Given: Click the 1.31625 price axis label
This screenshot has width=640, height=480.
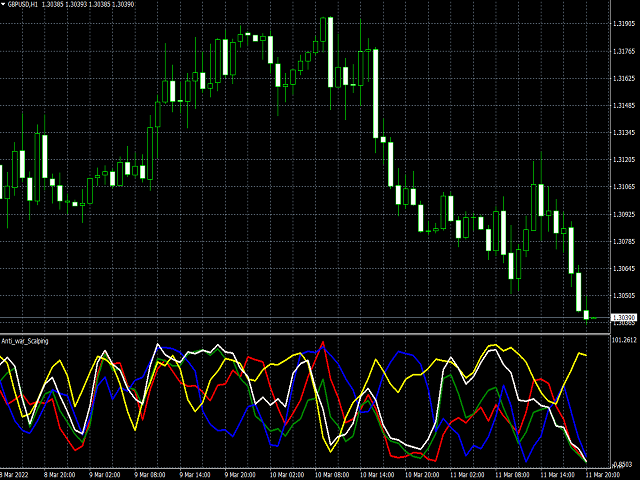Looking at the screenshot, I should [x=623, y=77].
